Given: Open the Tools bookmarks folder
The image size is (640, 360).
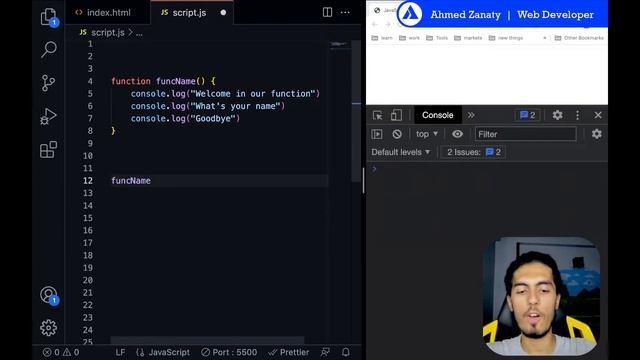Looking at the screenshot, I should click(437, 38).
